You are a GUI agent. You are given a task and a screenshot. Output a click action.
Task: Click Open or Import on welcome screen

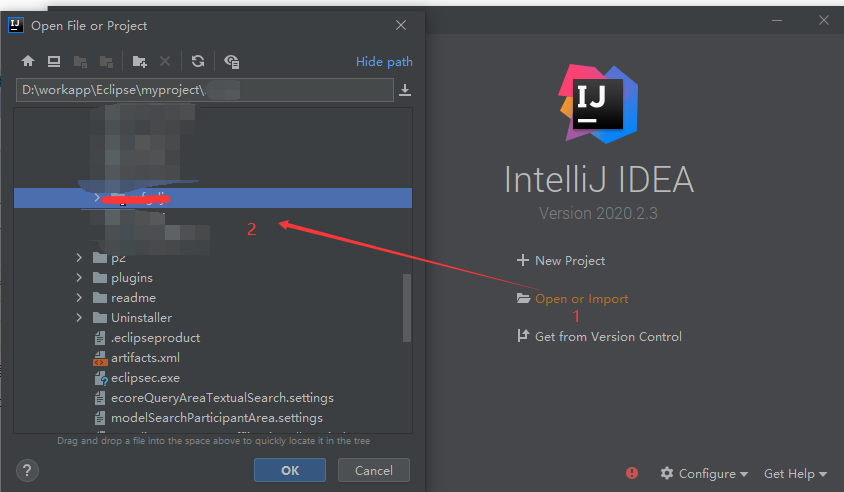[581, 299]
